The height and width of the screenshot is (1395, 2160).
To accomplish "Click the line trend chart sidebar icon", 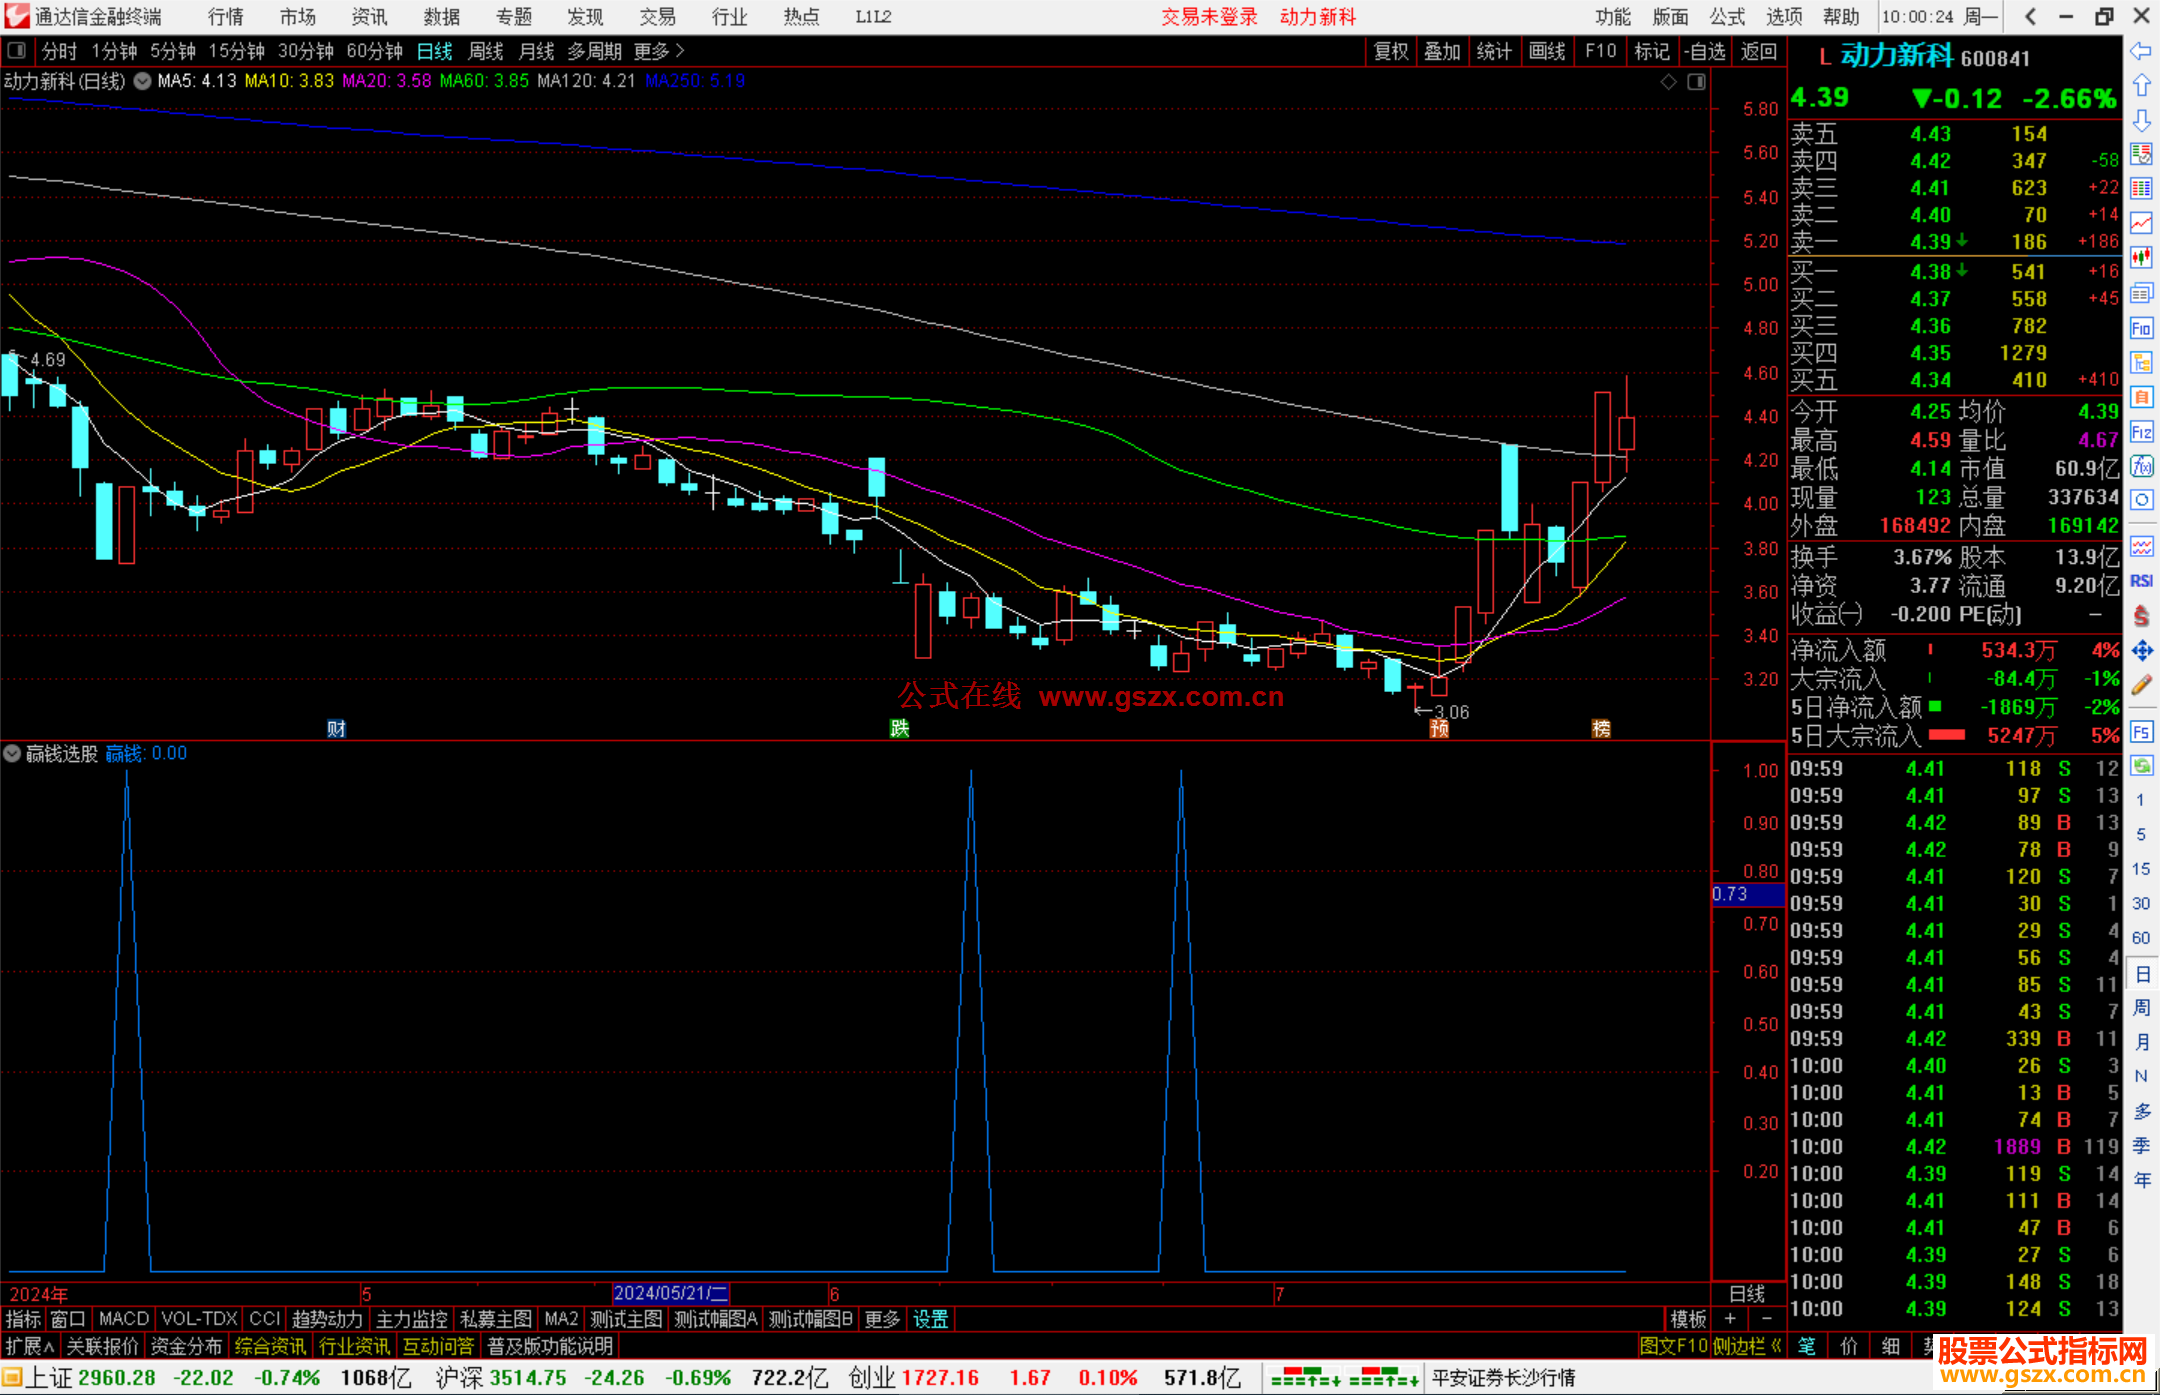I will pos(2141,223).
